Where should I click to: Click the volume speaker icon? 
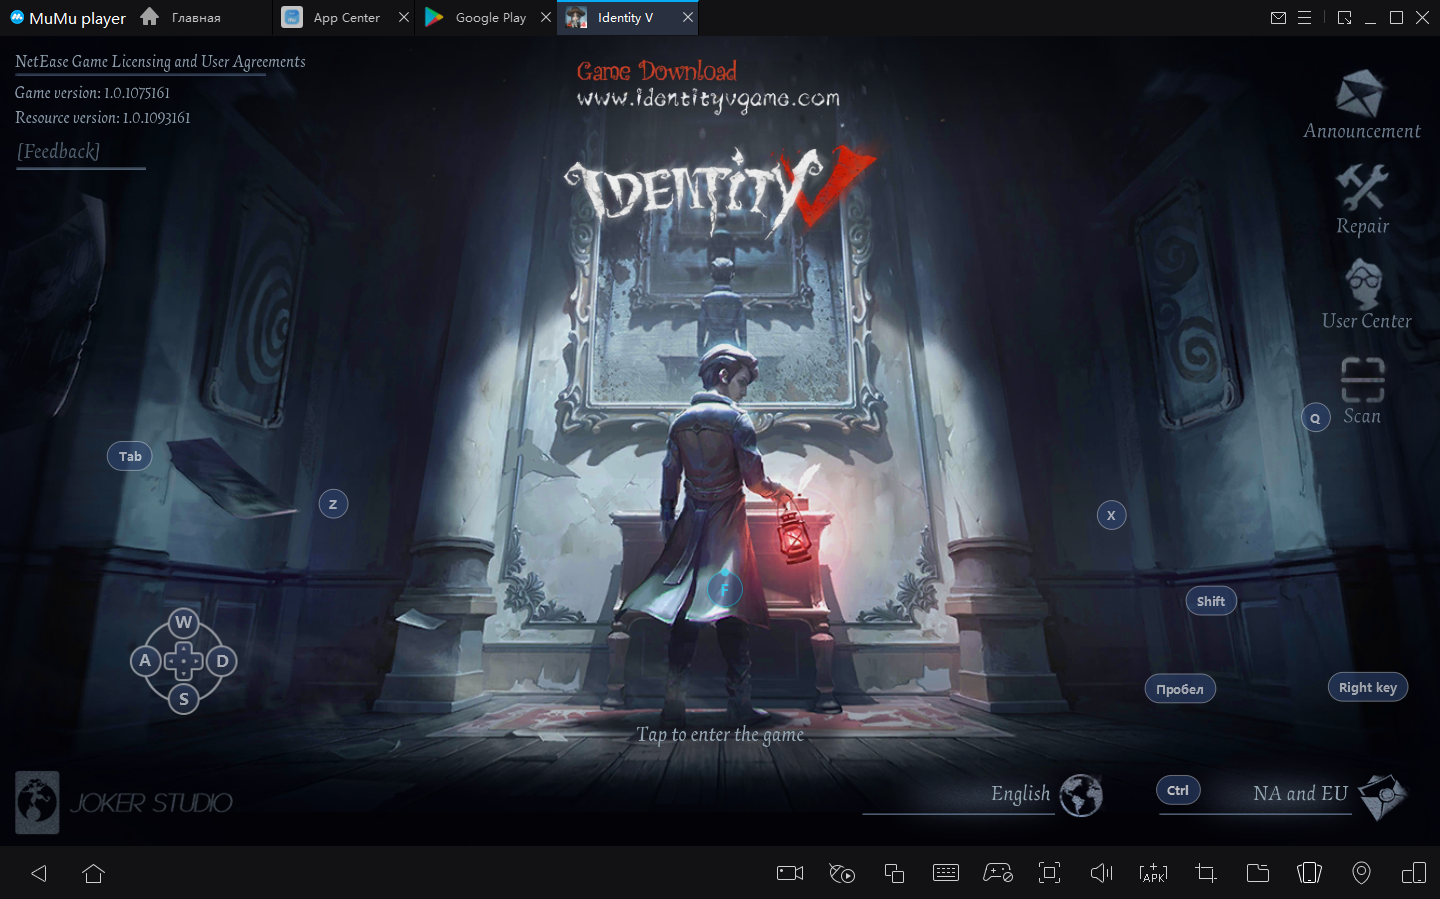tap(1101, 873)
